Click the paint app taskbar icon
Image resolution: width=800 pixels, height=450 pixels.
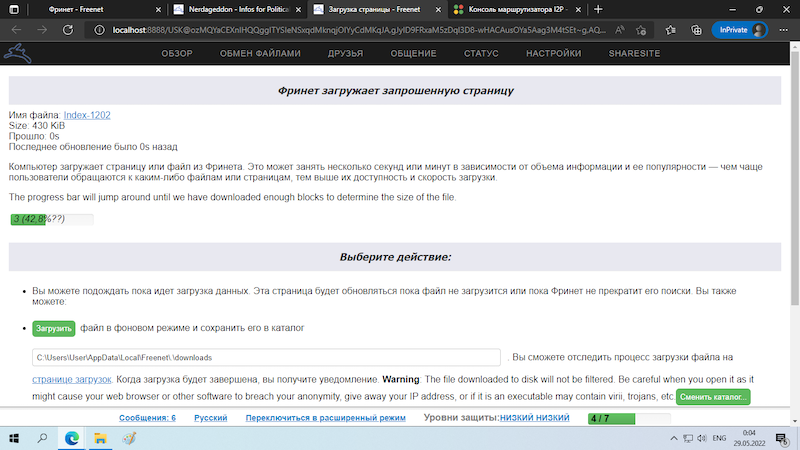point(128,438)
